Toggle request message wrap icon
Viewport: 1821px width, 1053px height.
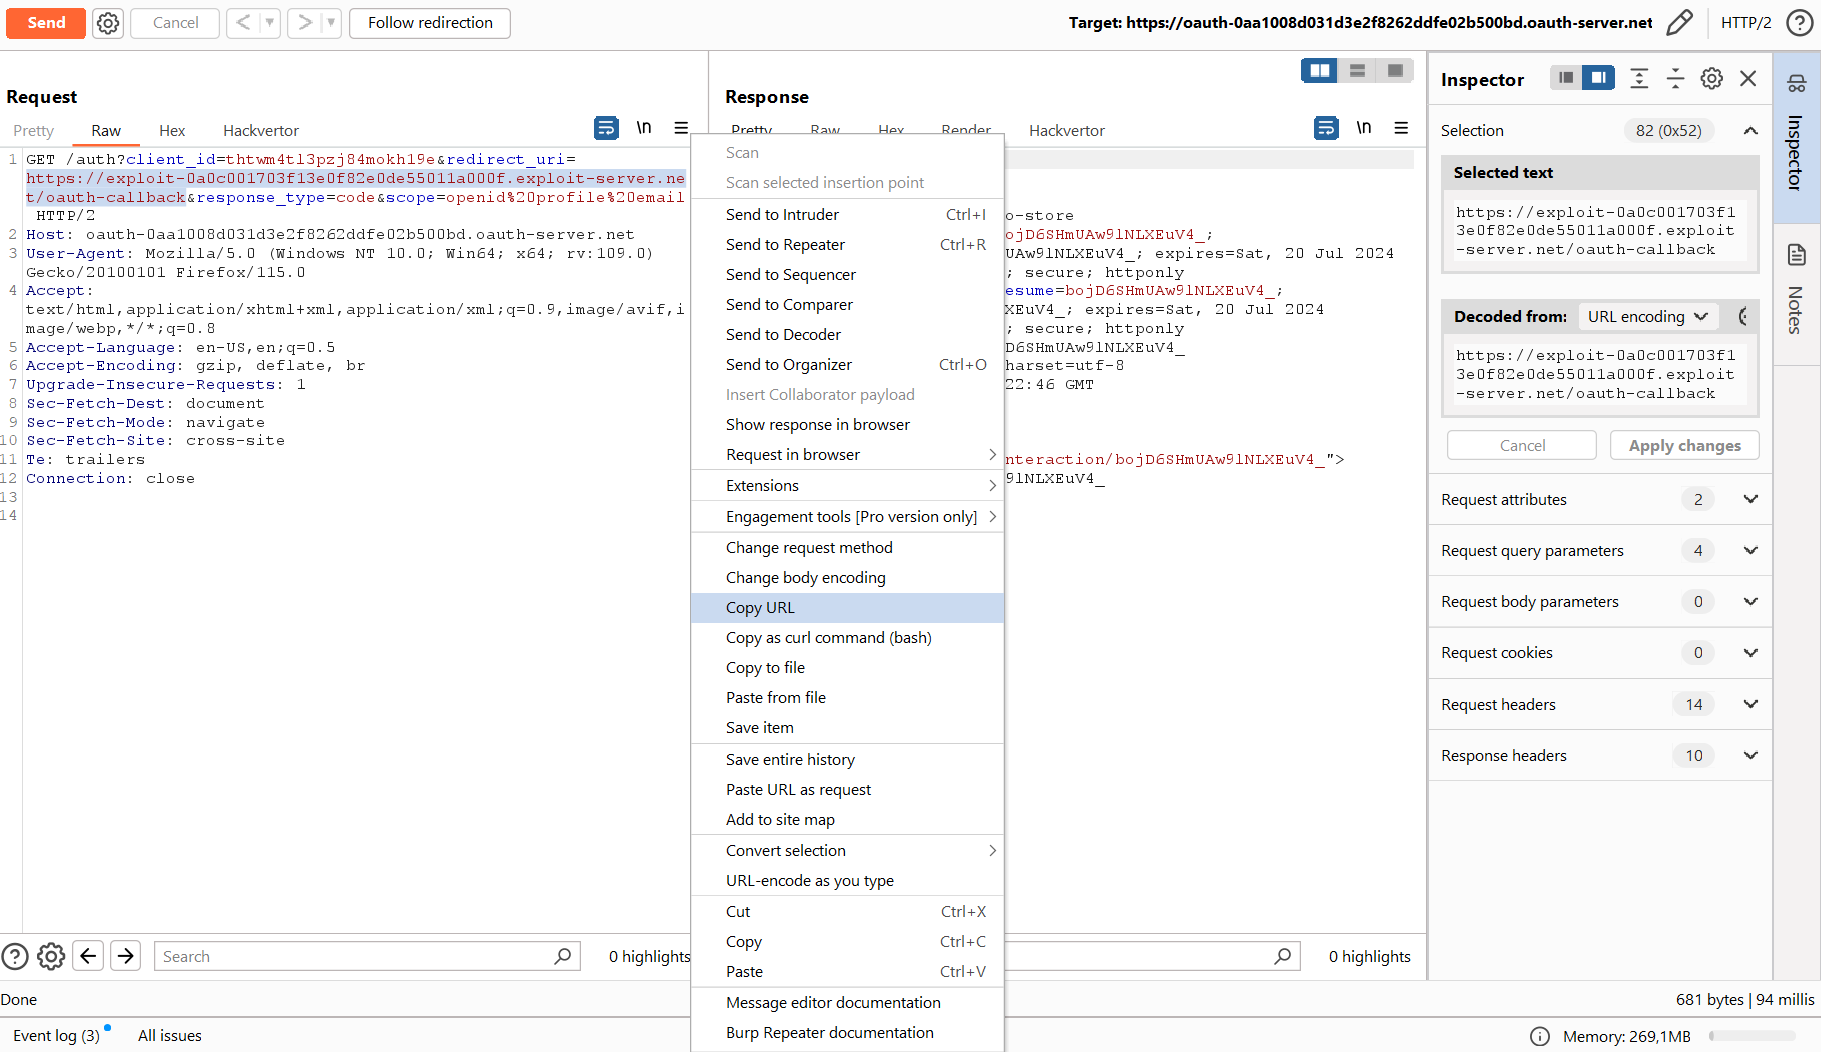pos(606,128)
